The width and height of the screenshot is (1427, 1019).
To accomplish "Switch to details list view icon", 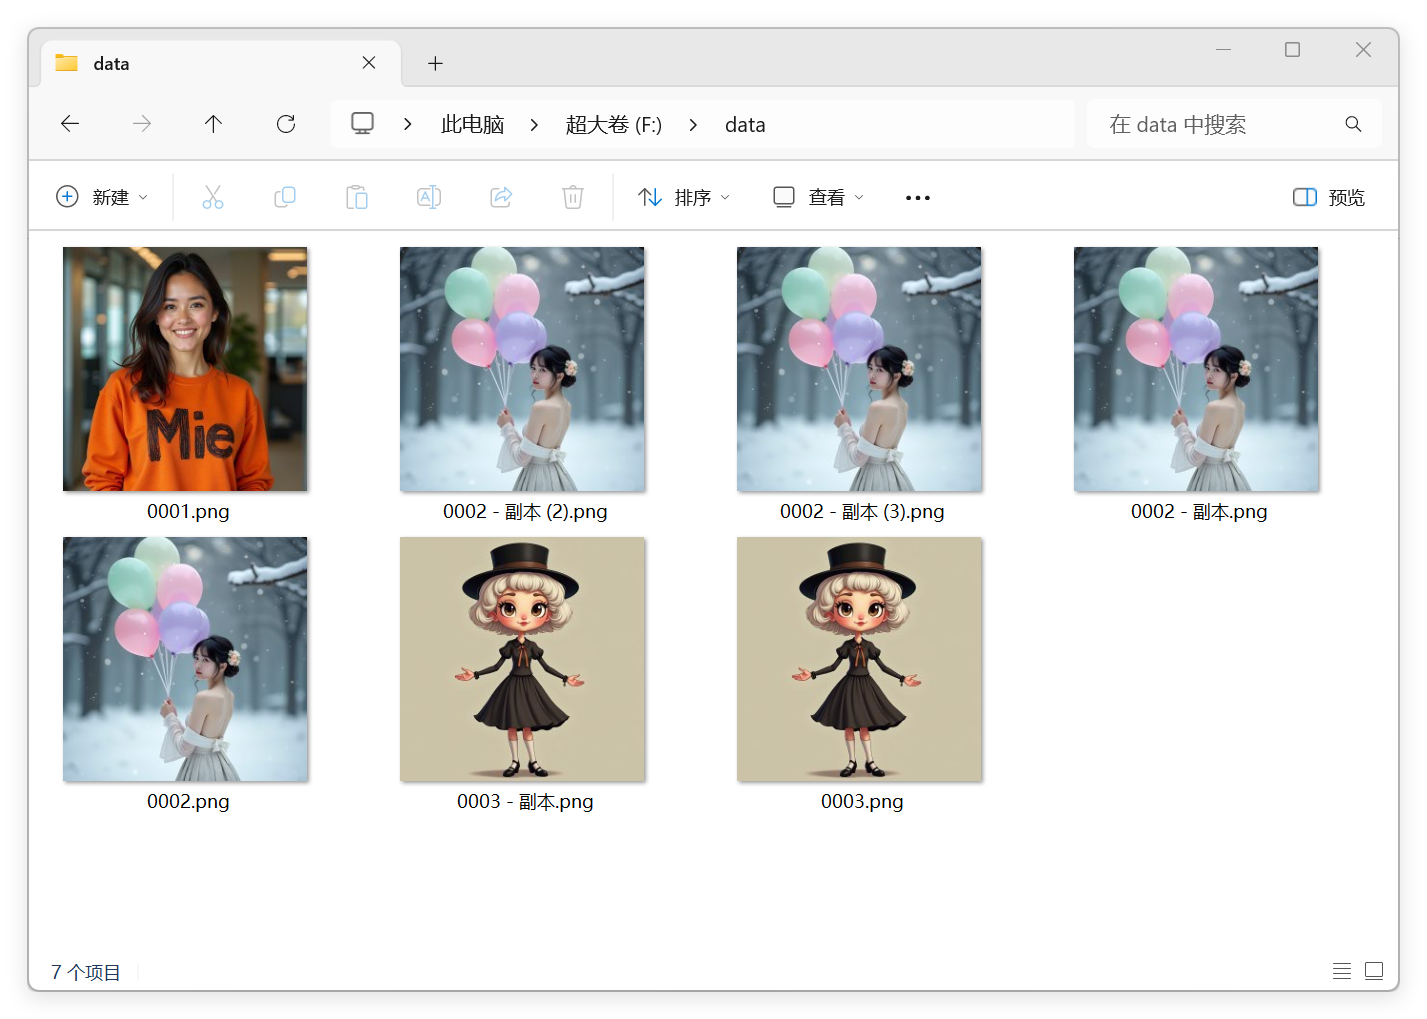I will [1342, 970].
